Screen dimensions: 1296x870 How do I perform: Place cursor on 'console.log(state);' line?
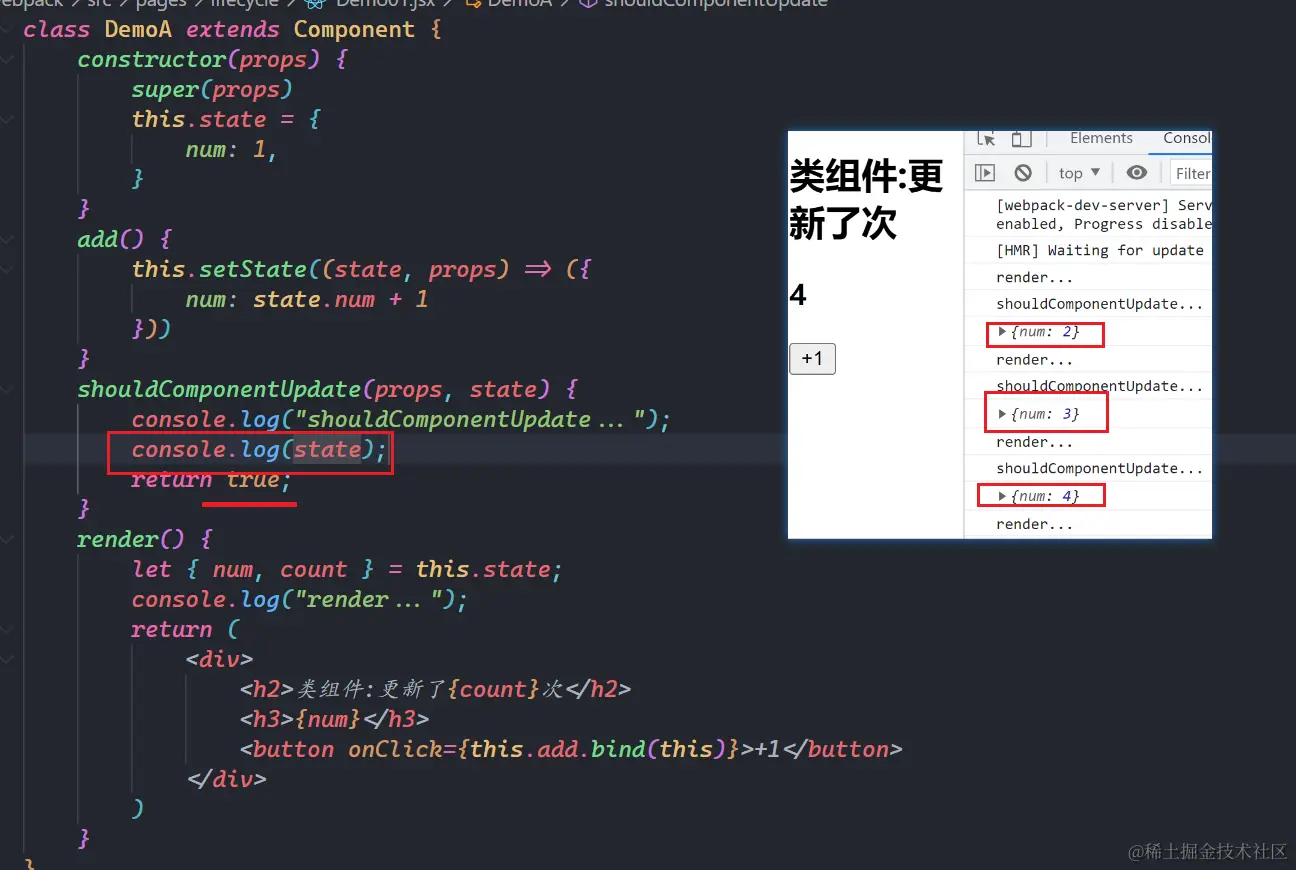[259, 450]
